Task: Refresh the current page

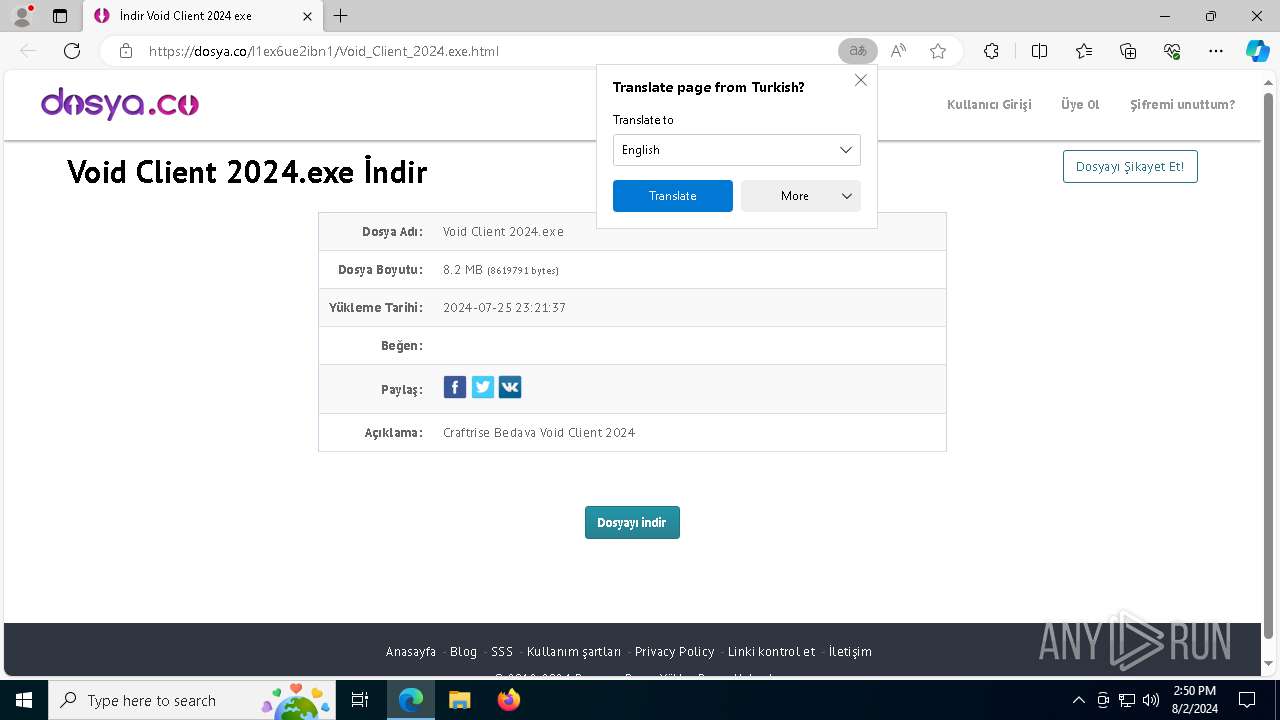Action: (72, 51)
